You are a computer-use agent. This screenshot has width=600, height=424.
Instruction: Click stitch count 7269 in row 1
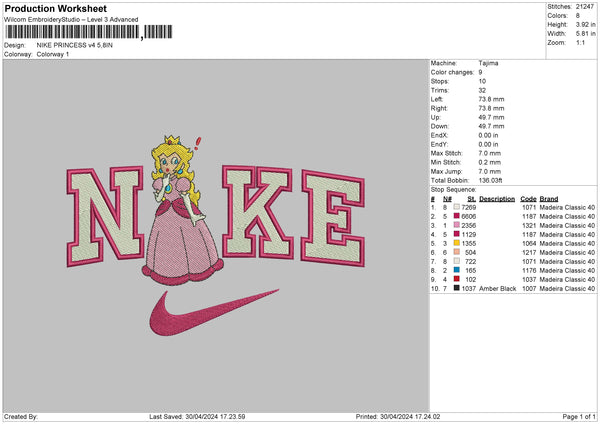coord(469,207)
